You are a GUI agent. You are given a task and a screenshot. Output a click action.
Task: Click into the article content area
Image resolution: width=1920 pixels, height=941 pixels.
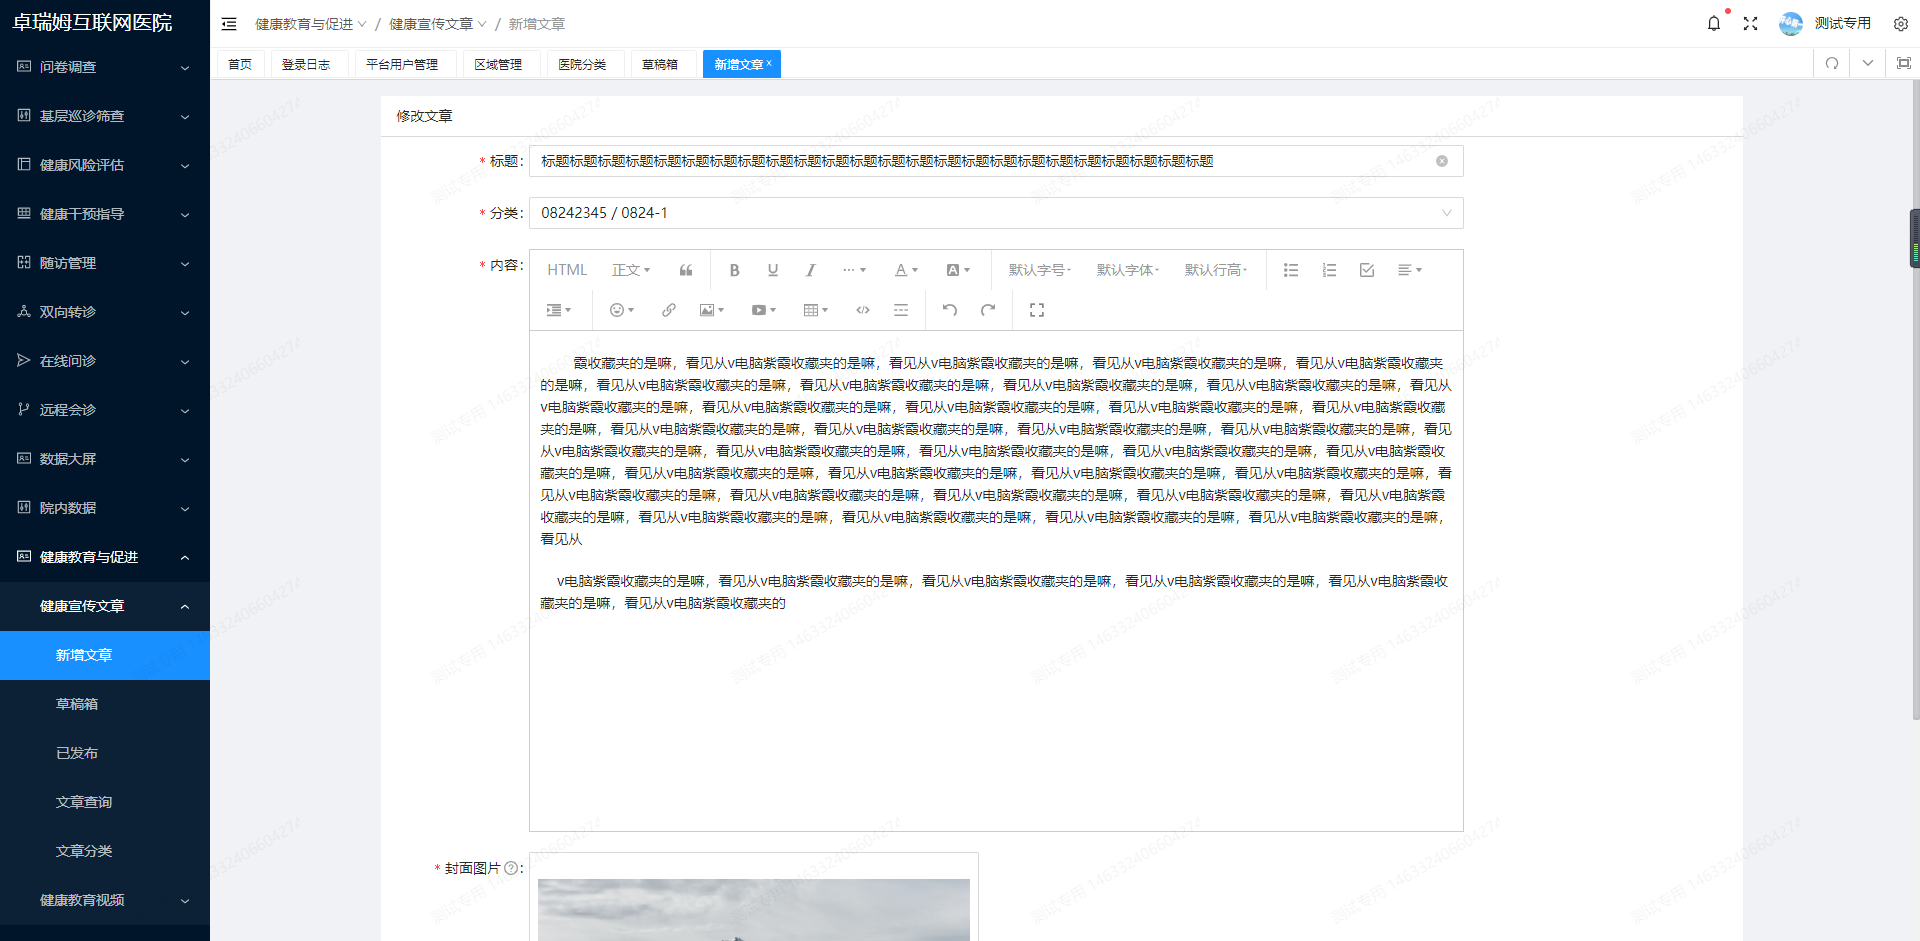(x=996, y=580)
